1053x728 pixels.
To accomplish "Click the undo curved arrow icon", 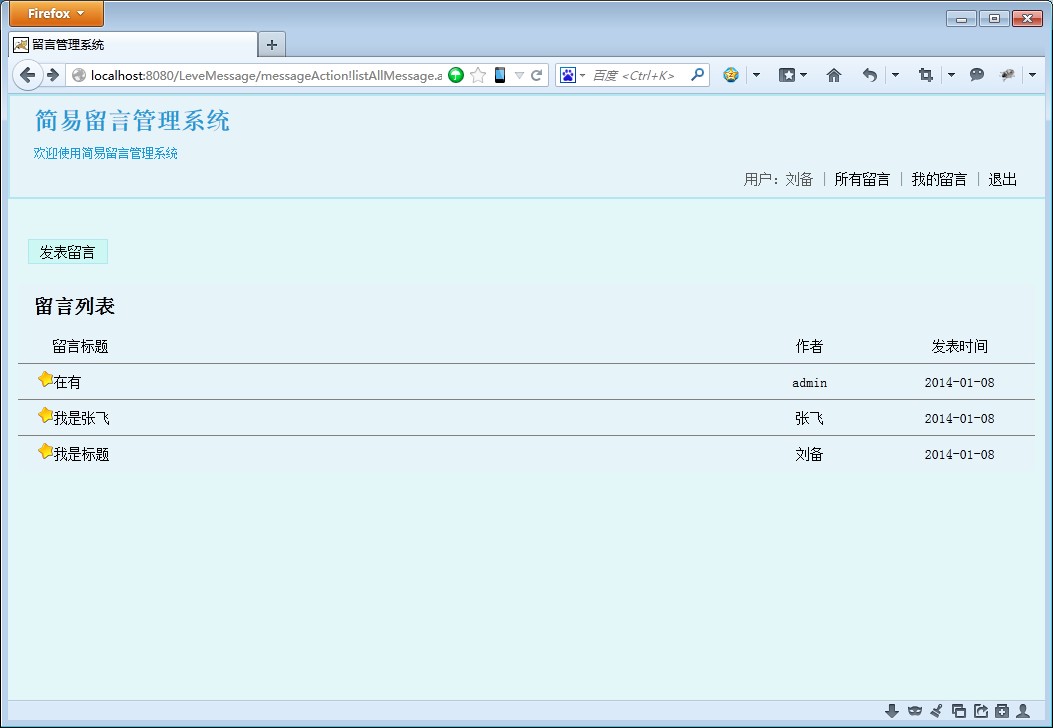I will click(x=870, y=75).
